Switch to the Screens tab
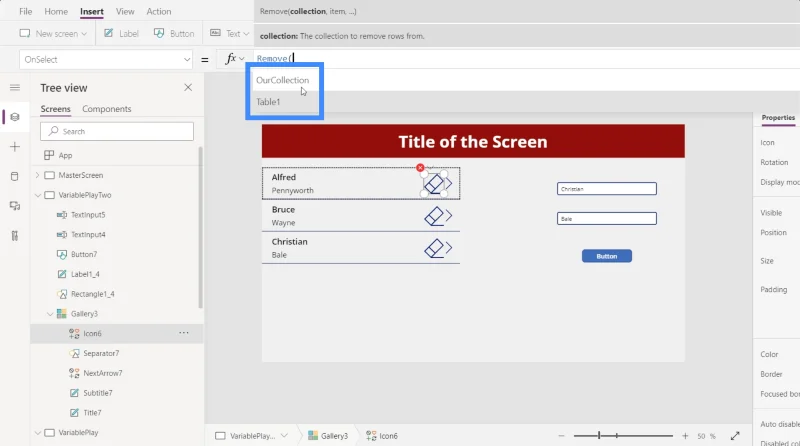The image size is (800, 446). pos(56,109)
